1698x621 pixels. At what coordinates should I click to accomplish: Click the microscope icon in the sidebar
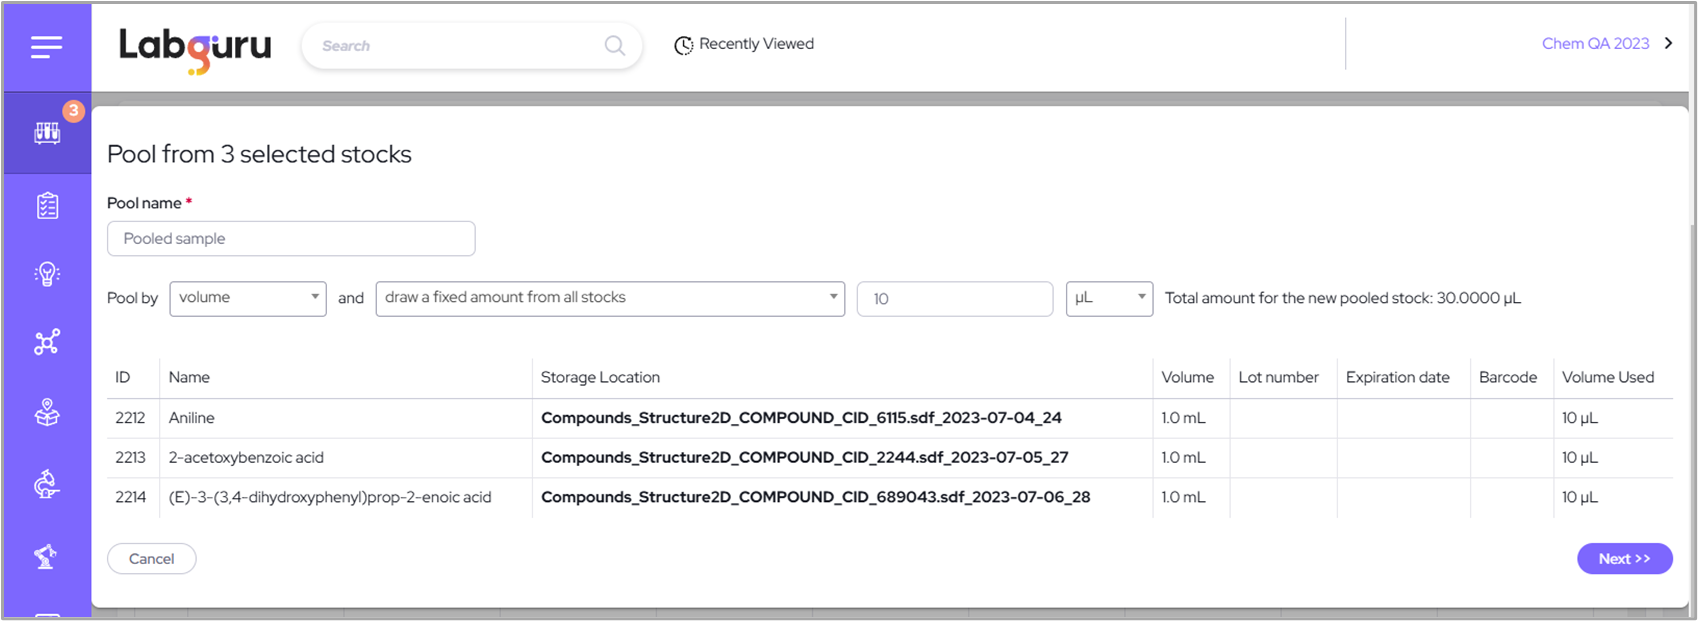[x=47, y=485]
